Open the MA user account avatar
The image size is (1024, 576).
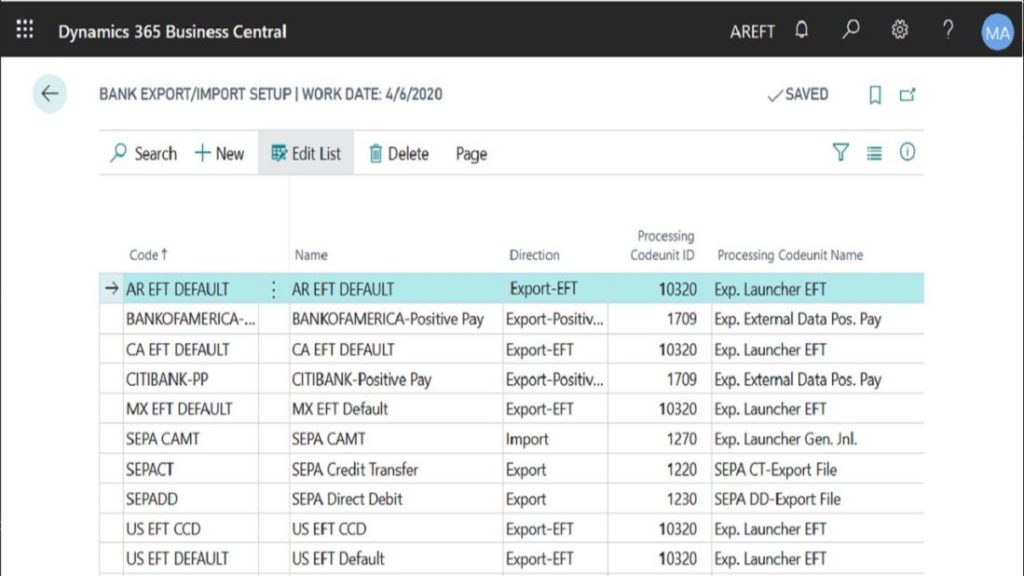pos(997,33)
